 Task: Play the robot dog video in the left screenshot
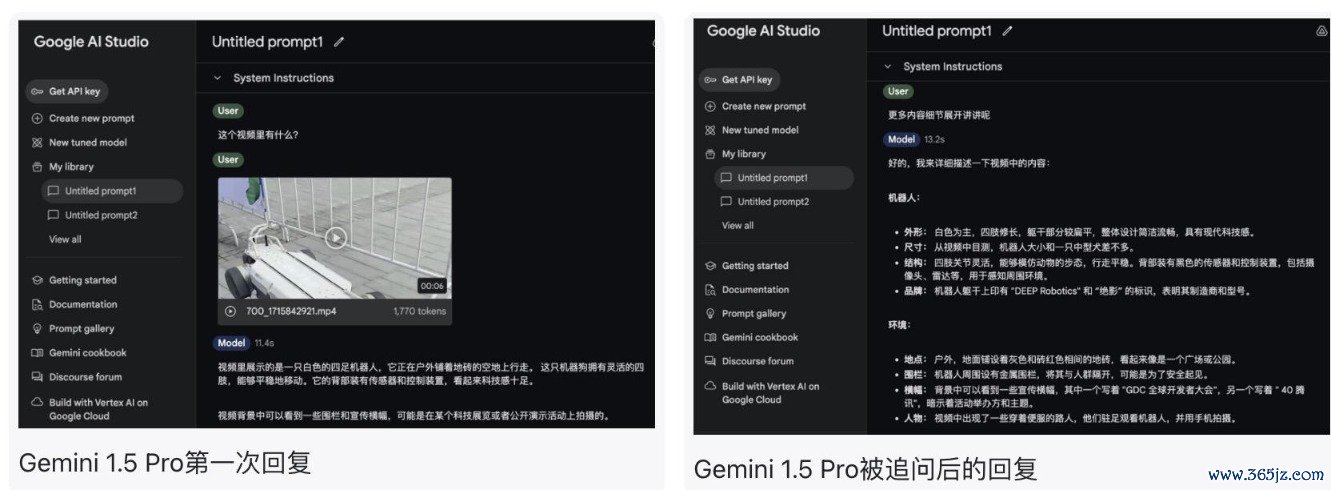click(x=336, y=238)
